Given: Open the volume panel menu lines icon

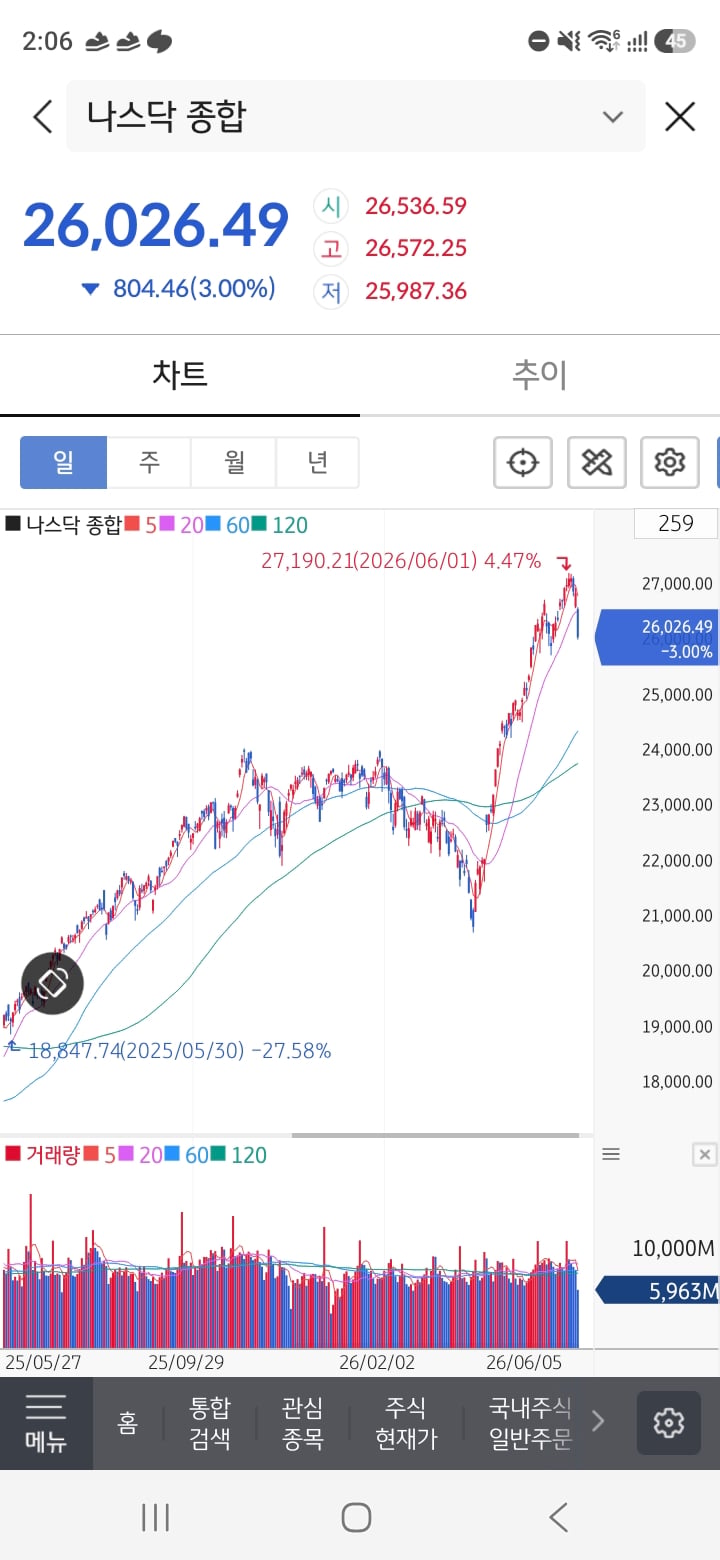Looking at the screenshot, I should coord(611,1154).
